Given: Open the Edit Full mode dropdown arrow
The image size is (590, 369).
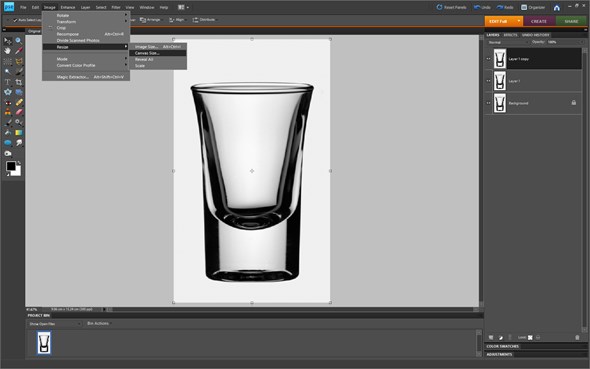Looking at the screenshot, I should [519, 21].
